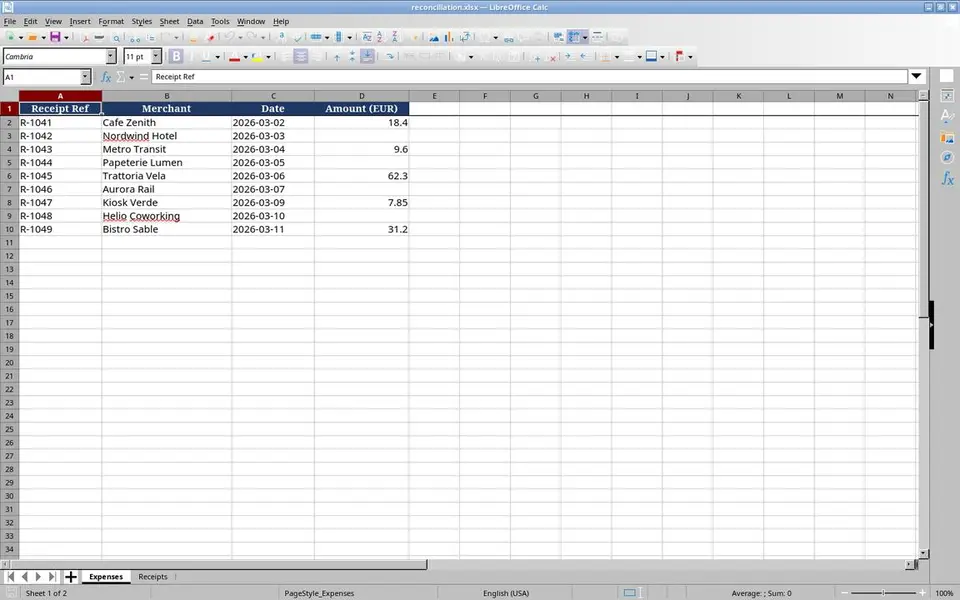This screenshot has height=600, width=960.
Task: Open Find & Replace icon
Action: [281, 37]
